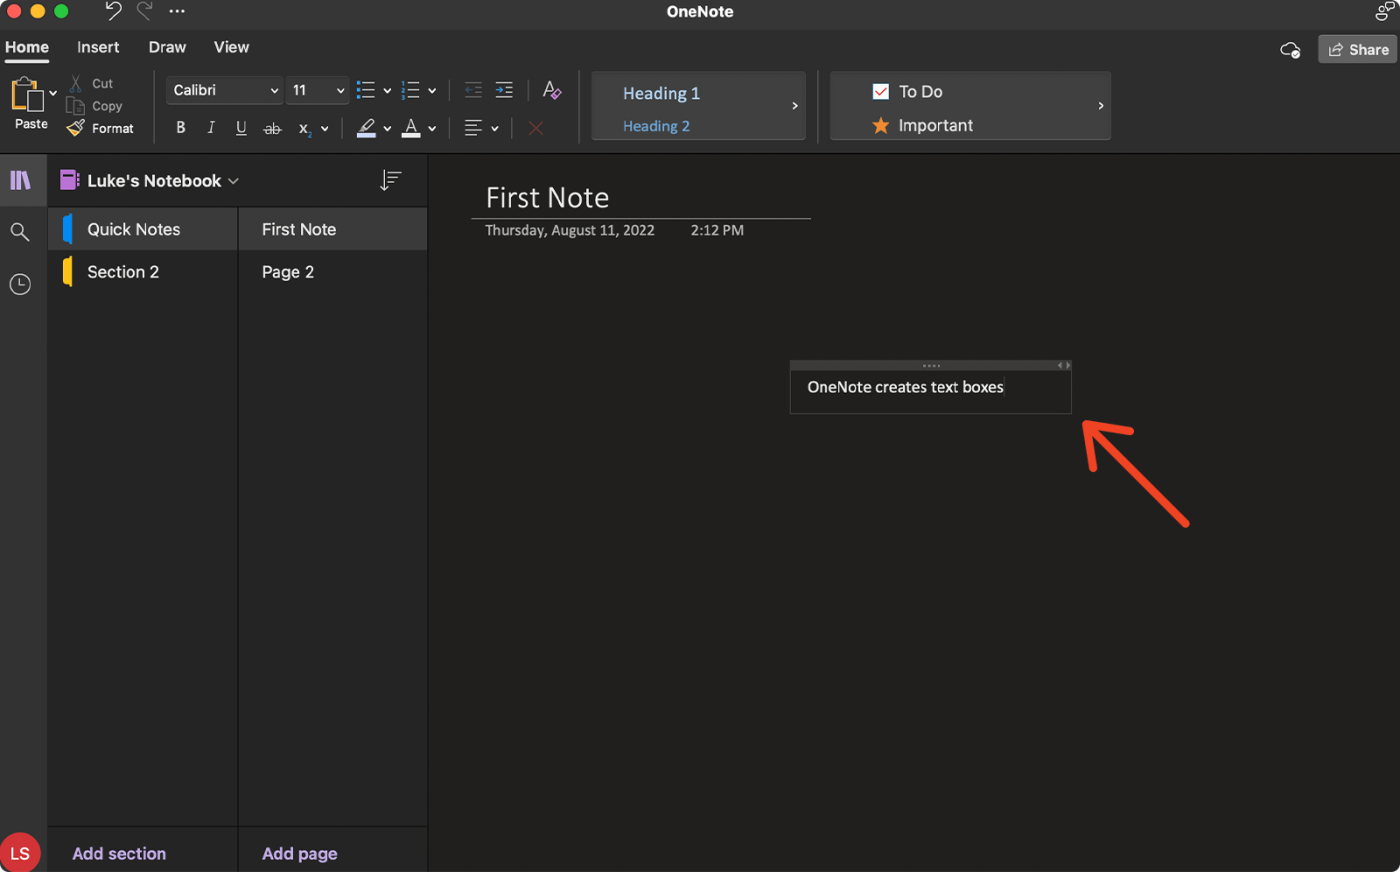Open the search magnifier in the sidebar
Screen dimensions: 1400x872
coord(19,232)
